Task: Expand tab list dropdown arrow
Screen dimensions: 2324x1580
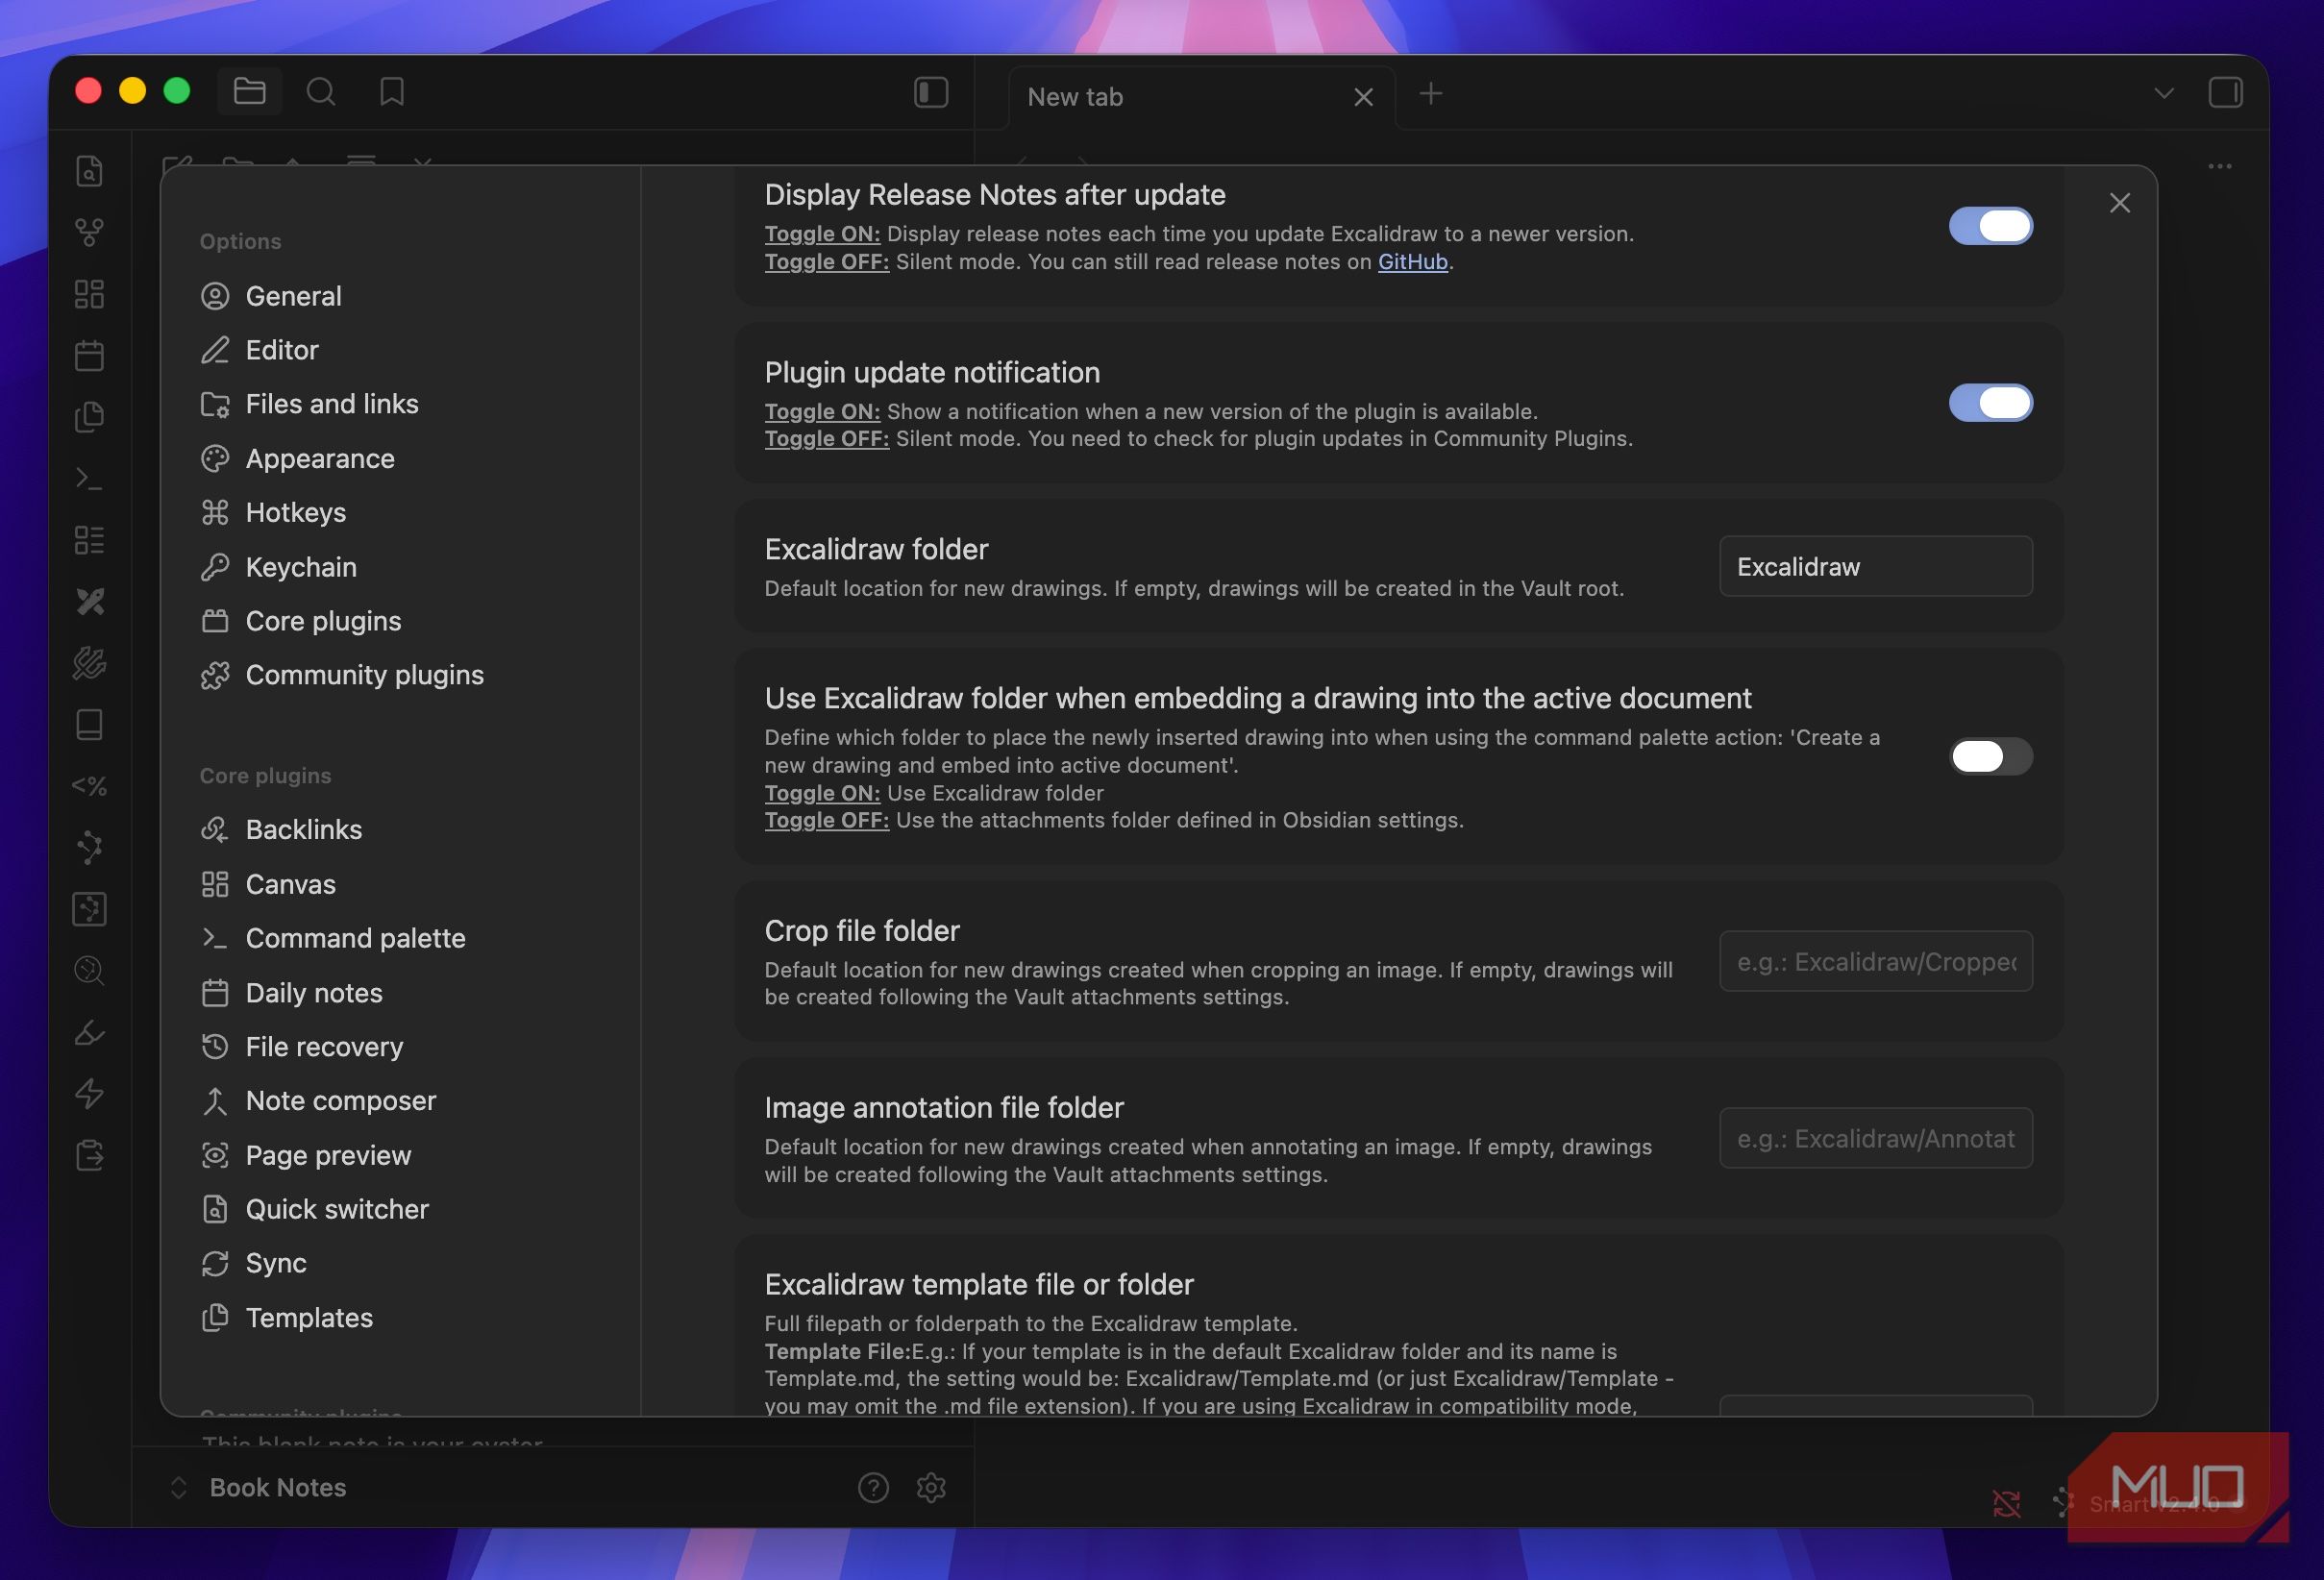Action: (2164, 93)
